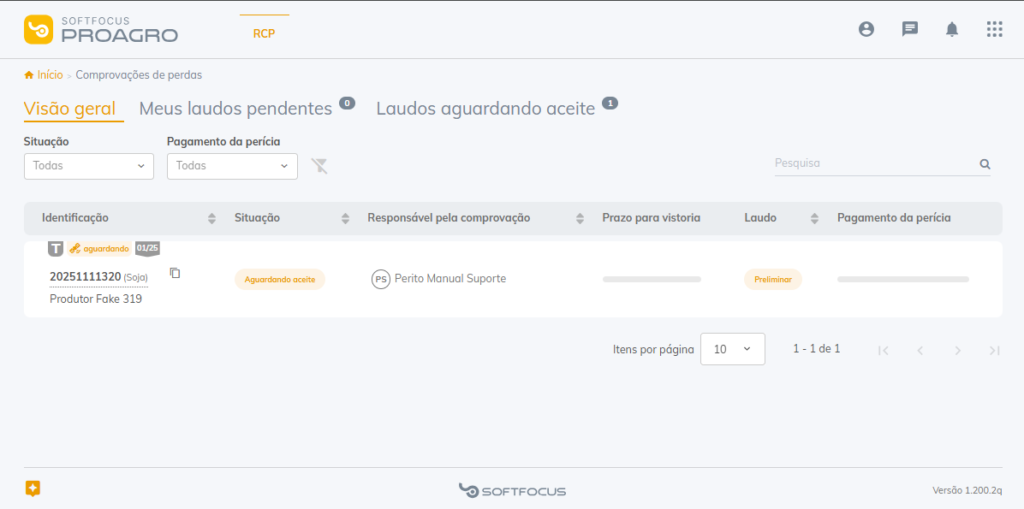1024x509 pixels.
Task: Copy identification number 20251111320
Action: click(175, 273)
